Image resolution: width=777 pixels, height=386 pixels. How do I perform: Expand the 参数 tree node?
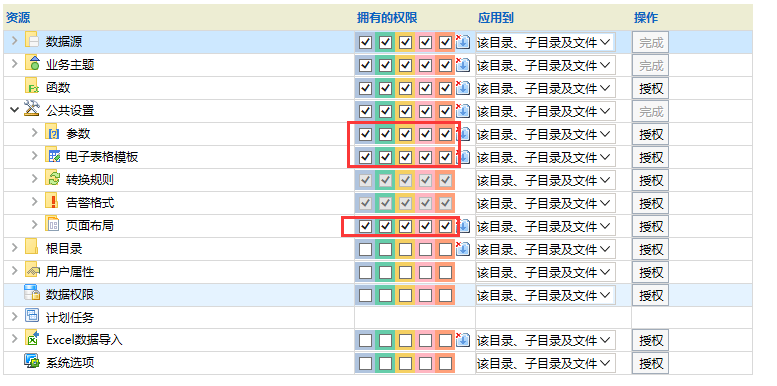pos(35,132)
